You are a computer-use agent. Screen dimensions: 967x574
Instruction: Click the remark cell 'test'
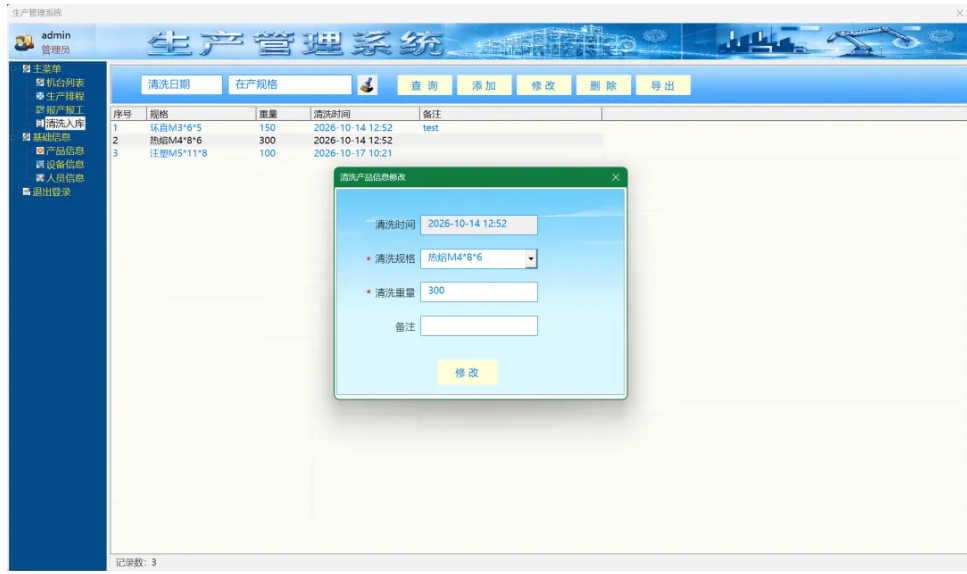point(430,128)
